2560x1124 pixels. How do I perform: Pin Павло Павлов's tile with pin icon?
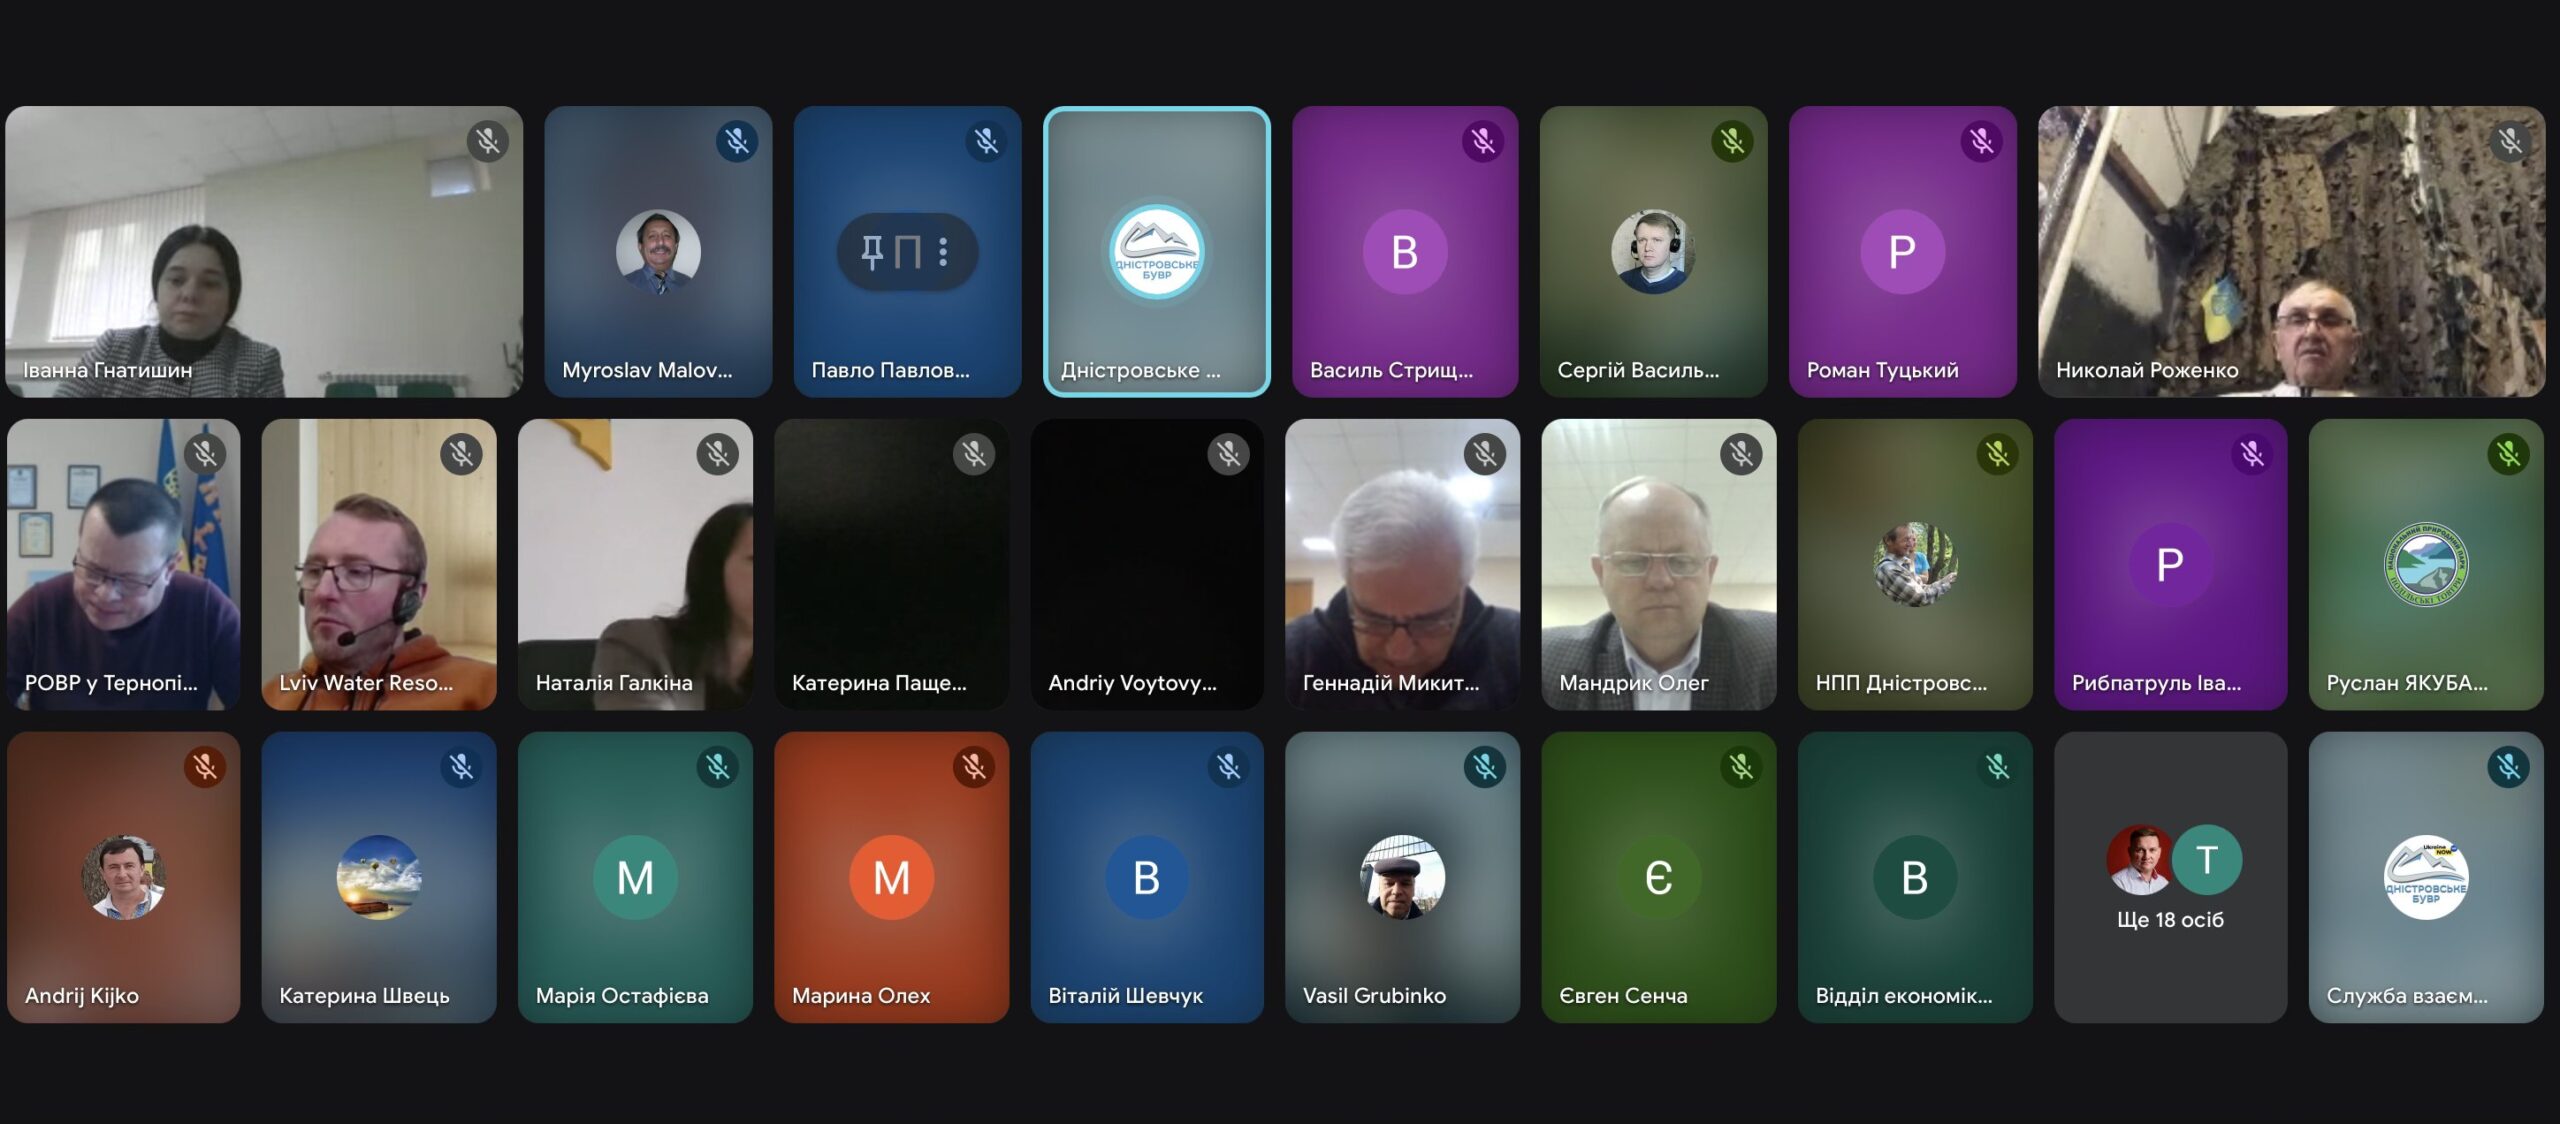(872, 252)
